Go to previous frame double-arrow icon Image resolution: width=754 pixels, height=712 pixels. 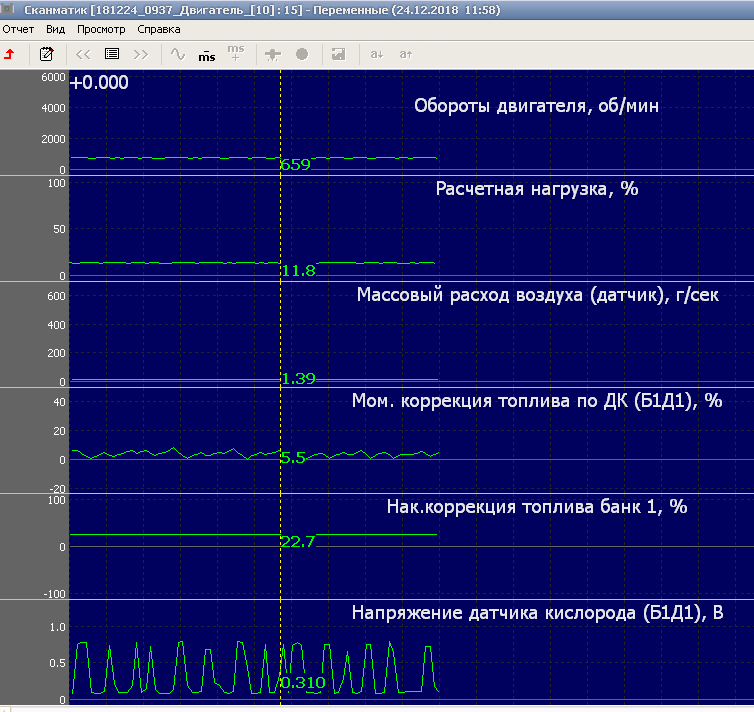83,54
